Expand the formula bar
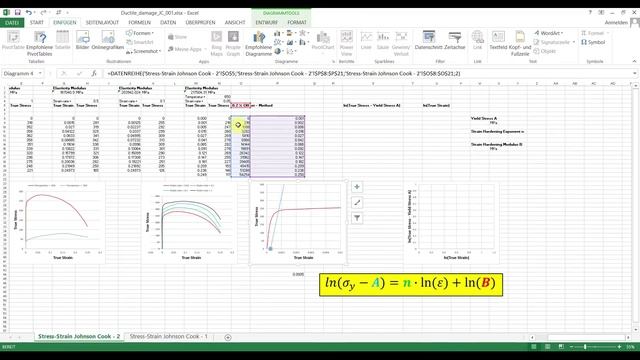 [x=635, y=73]
